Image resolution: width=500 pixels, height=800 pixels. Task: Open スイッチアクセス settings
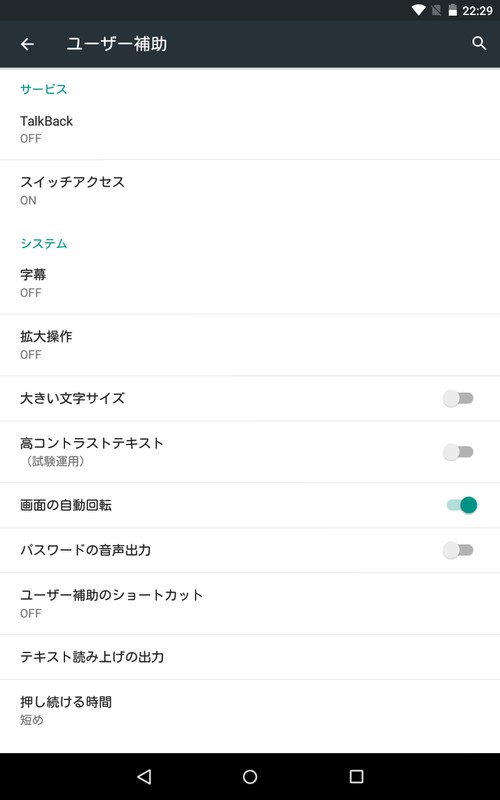coord(250,191)
